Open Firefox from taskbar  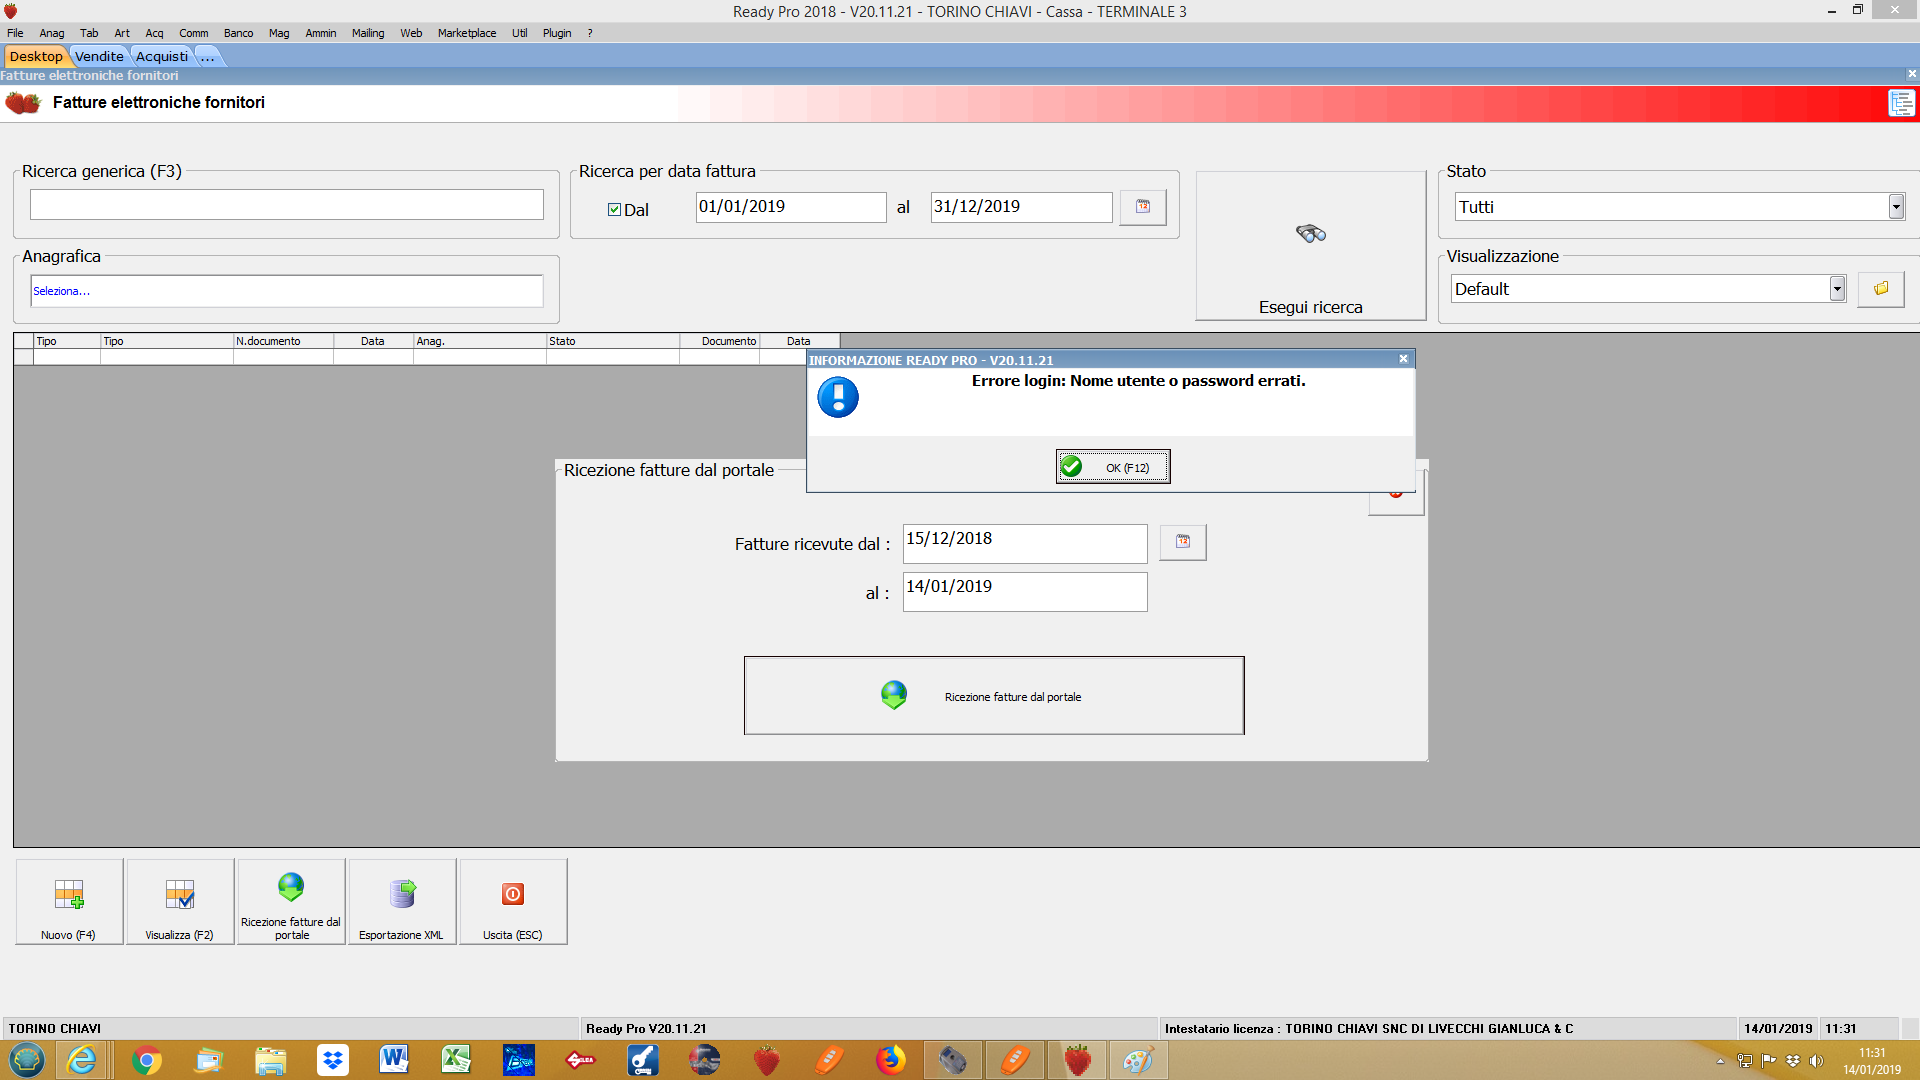coord(890,1060)
